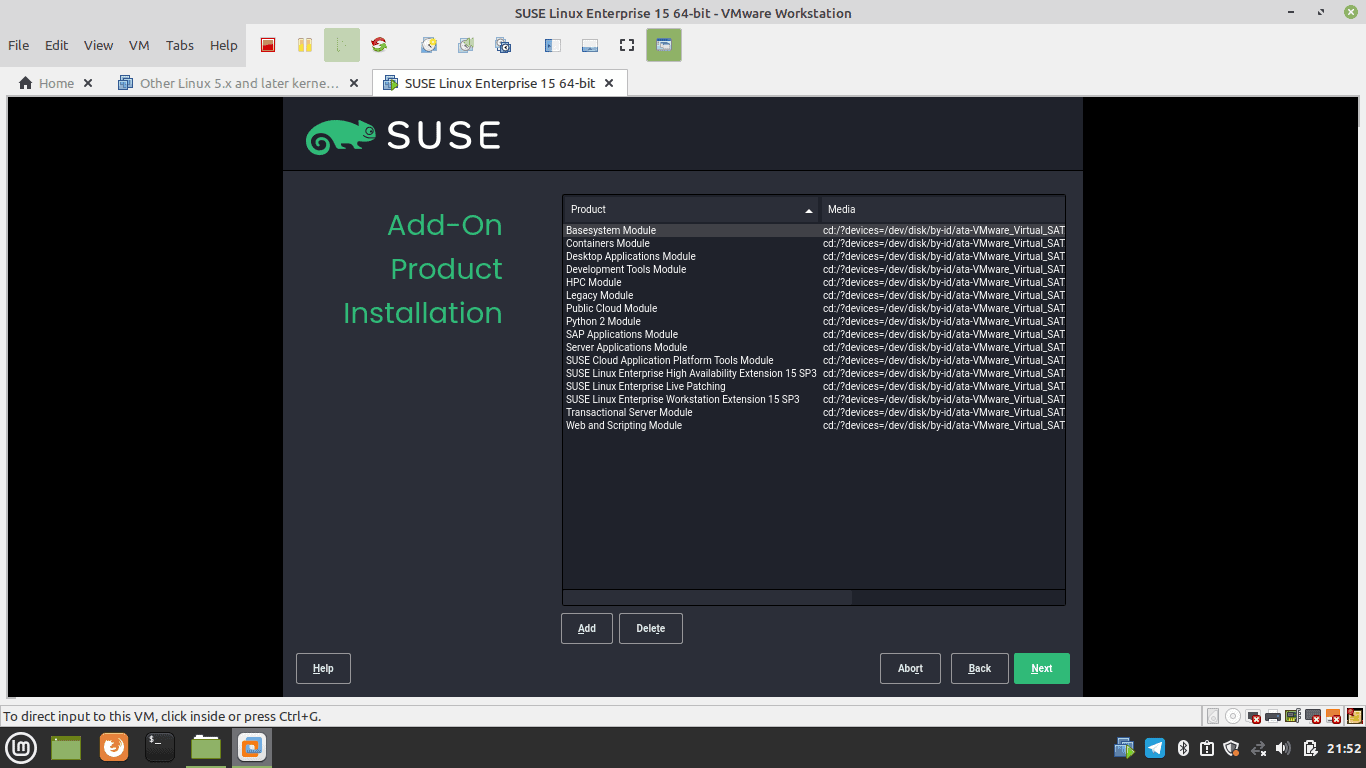The height and width of the screenshot is (768, 1366).
Task: Click the network adapter status icon
Action: pos(1253,716)
